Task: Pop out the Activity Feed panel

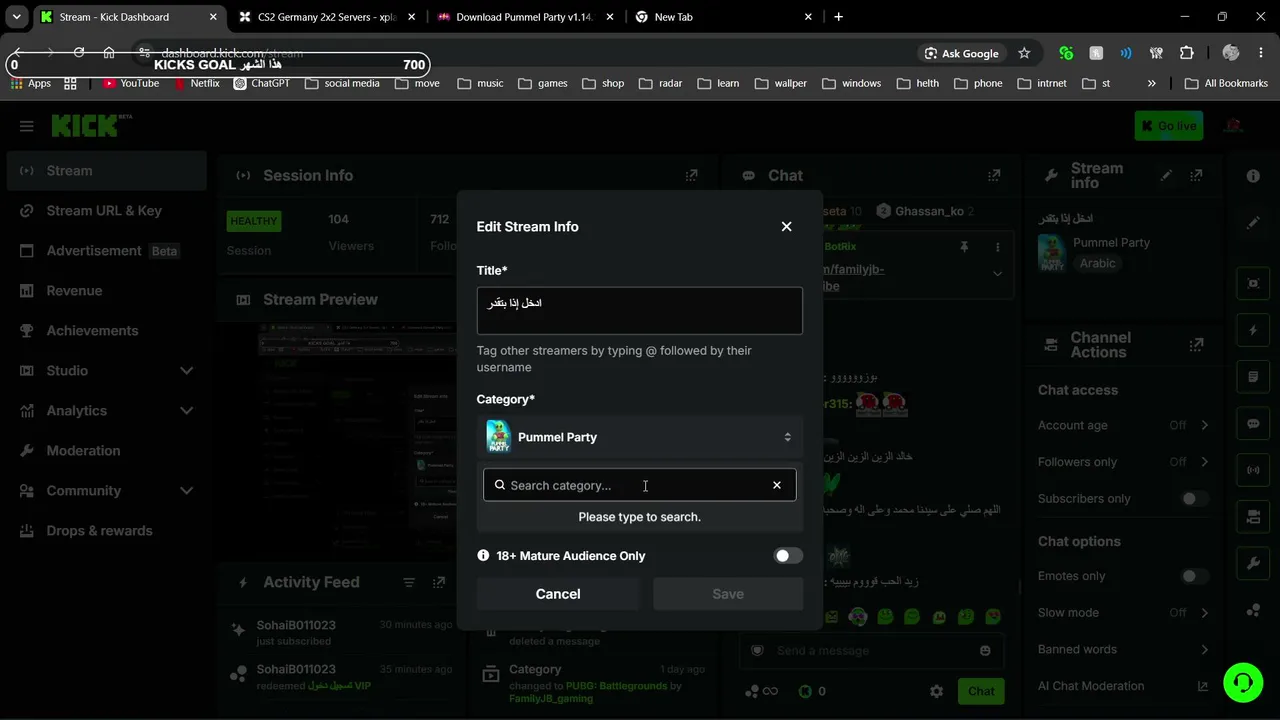Action: click(439, 582)
